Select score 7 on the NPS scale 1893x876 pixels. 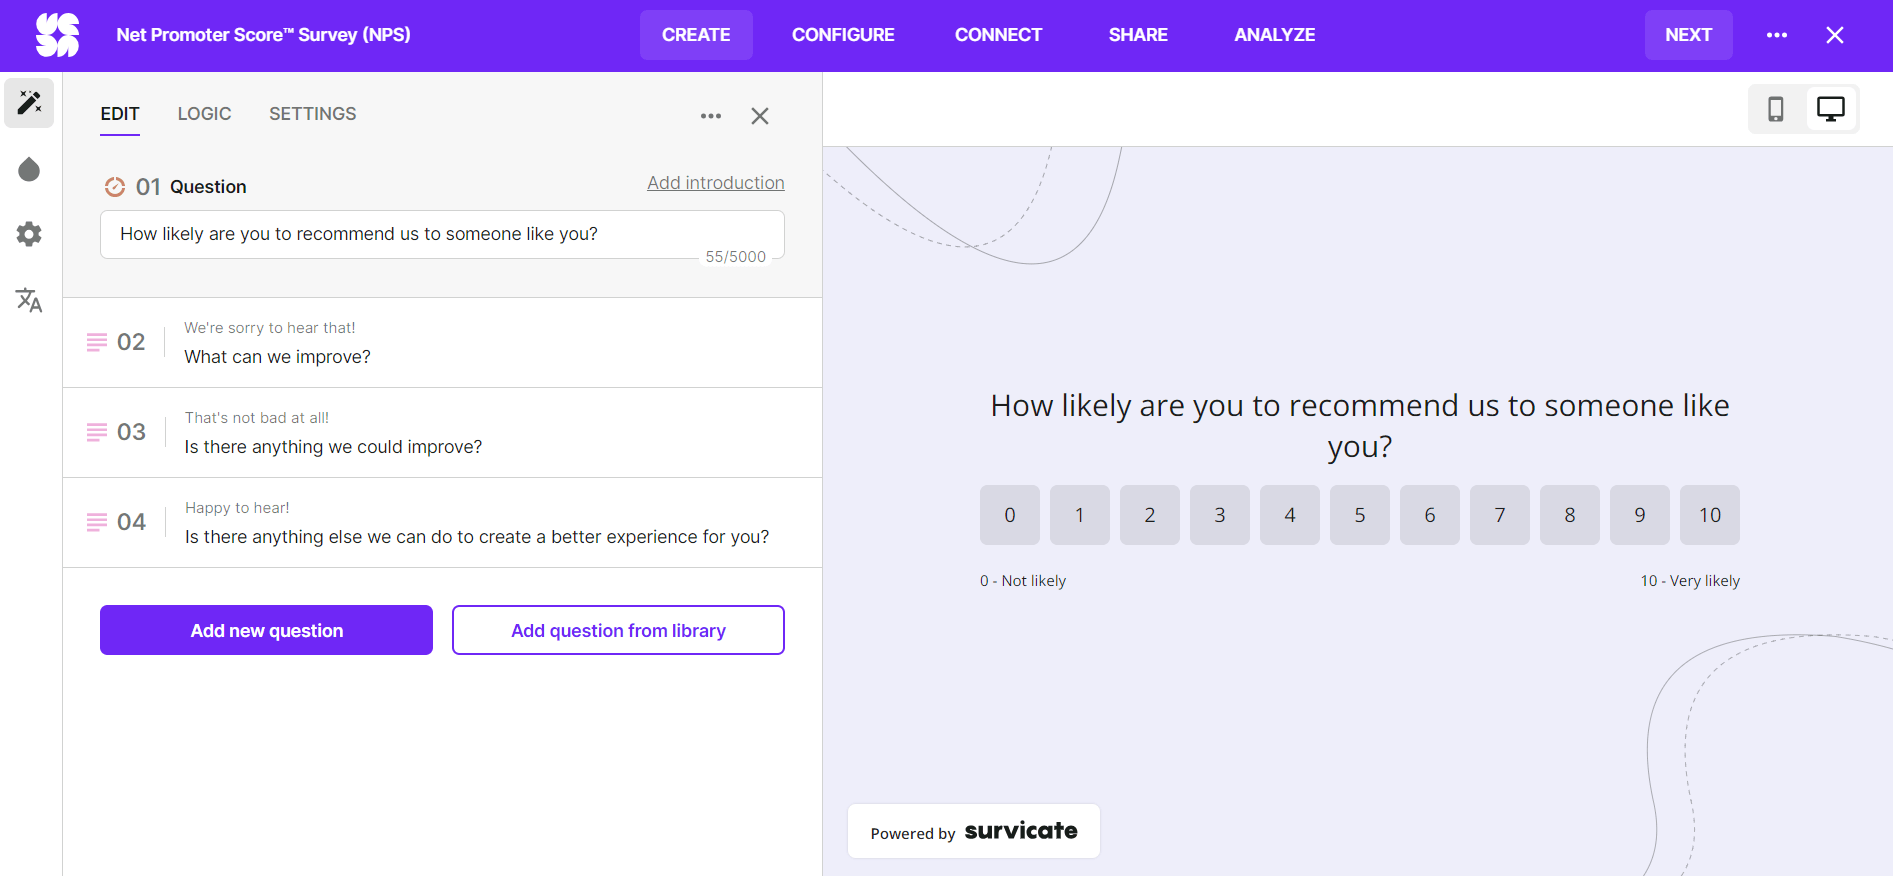point(1499,515)
